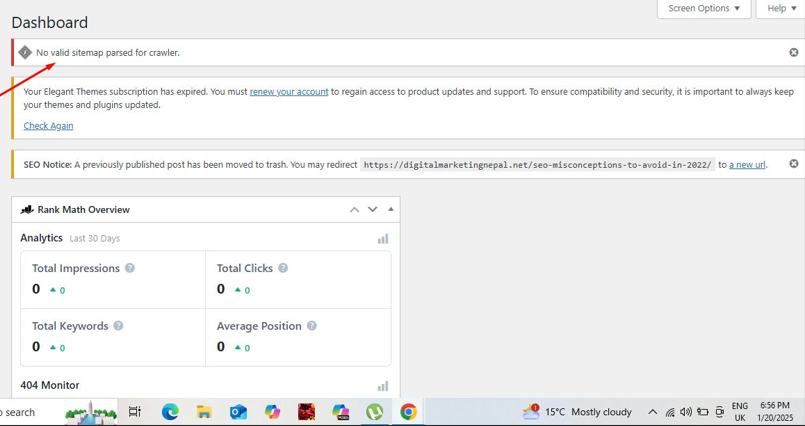Move Rank Math Overview widget down
The width and height of the screenshot is (805, 426).
point(372,210)
